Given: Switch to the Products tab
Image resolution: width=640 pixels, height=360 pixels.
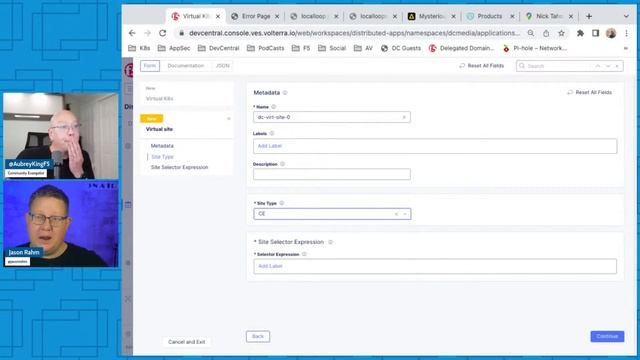Looking at the screenshot, I should pos(490,16).
